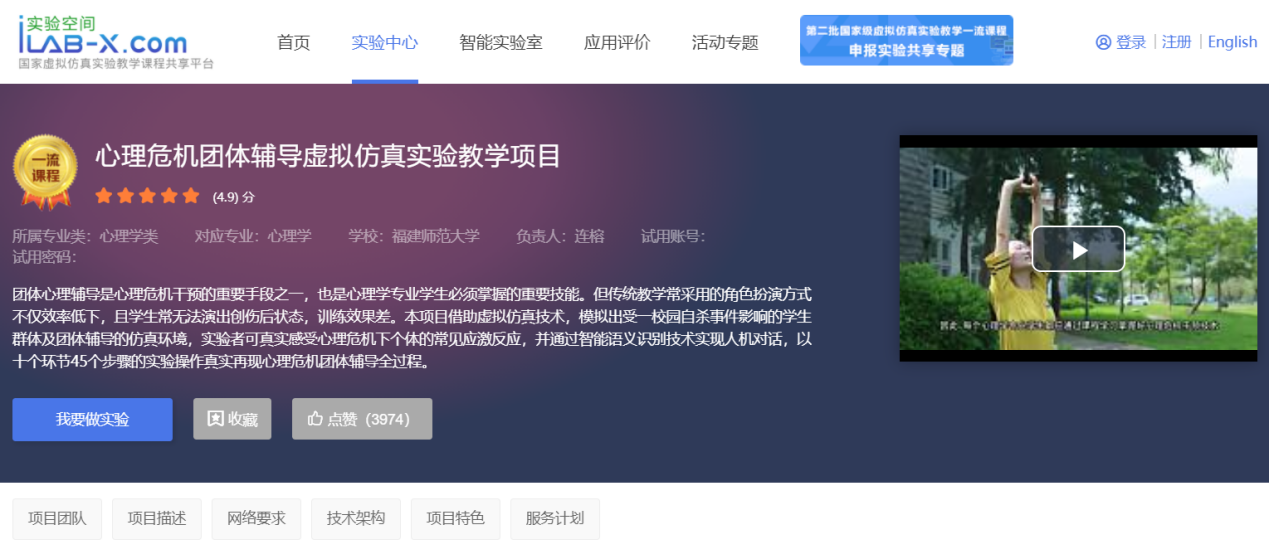
Task: Click the video thumbnail image
Action: click(960, 300)
